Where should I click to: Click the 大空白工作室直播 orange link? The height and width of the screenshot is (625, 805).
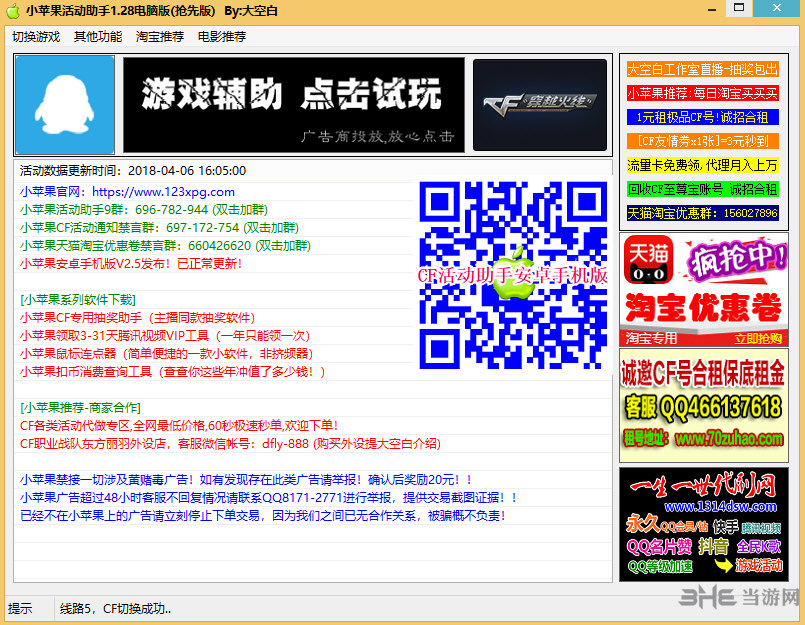click(702, 69)
